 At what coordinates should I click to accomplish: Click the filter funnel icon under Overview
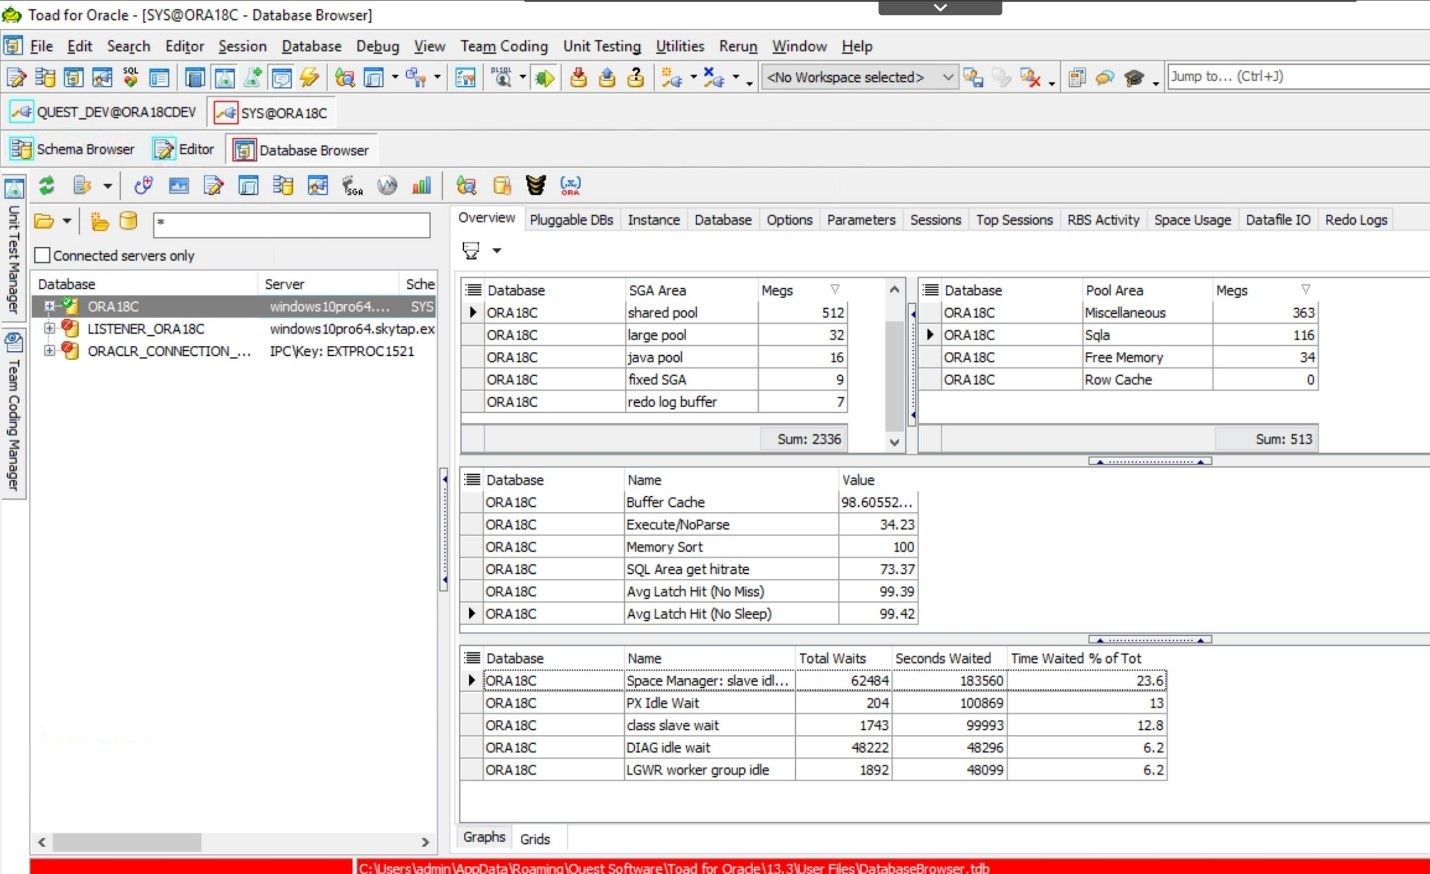coord(470,250)
